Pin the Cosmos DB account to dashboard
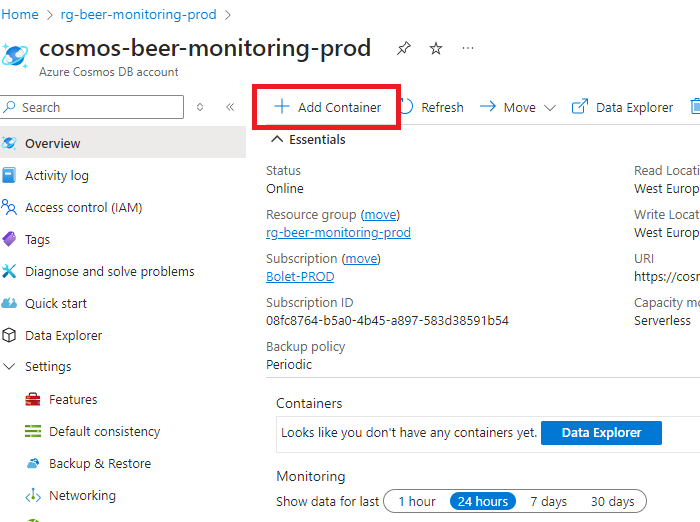Image resolution: width=700 pixels, height=522 pixels. click(x=404, y=48)
